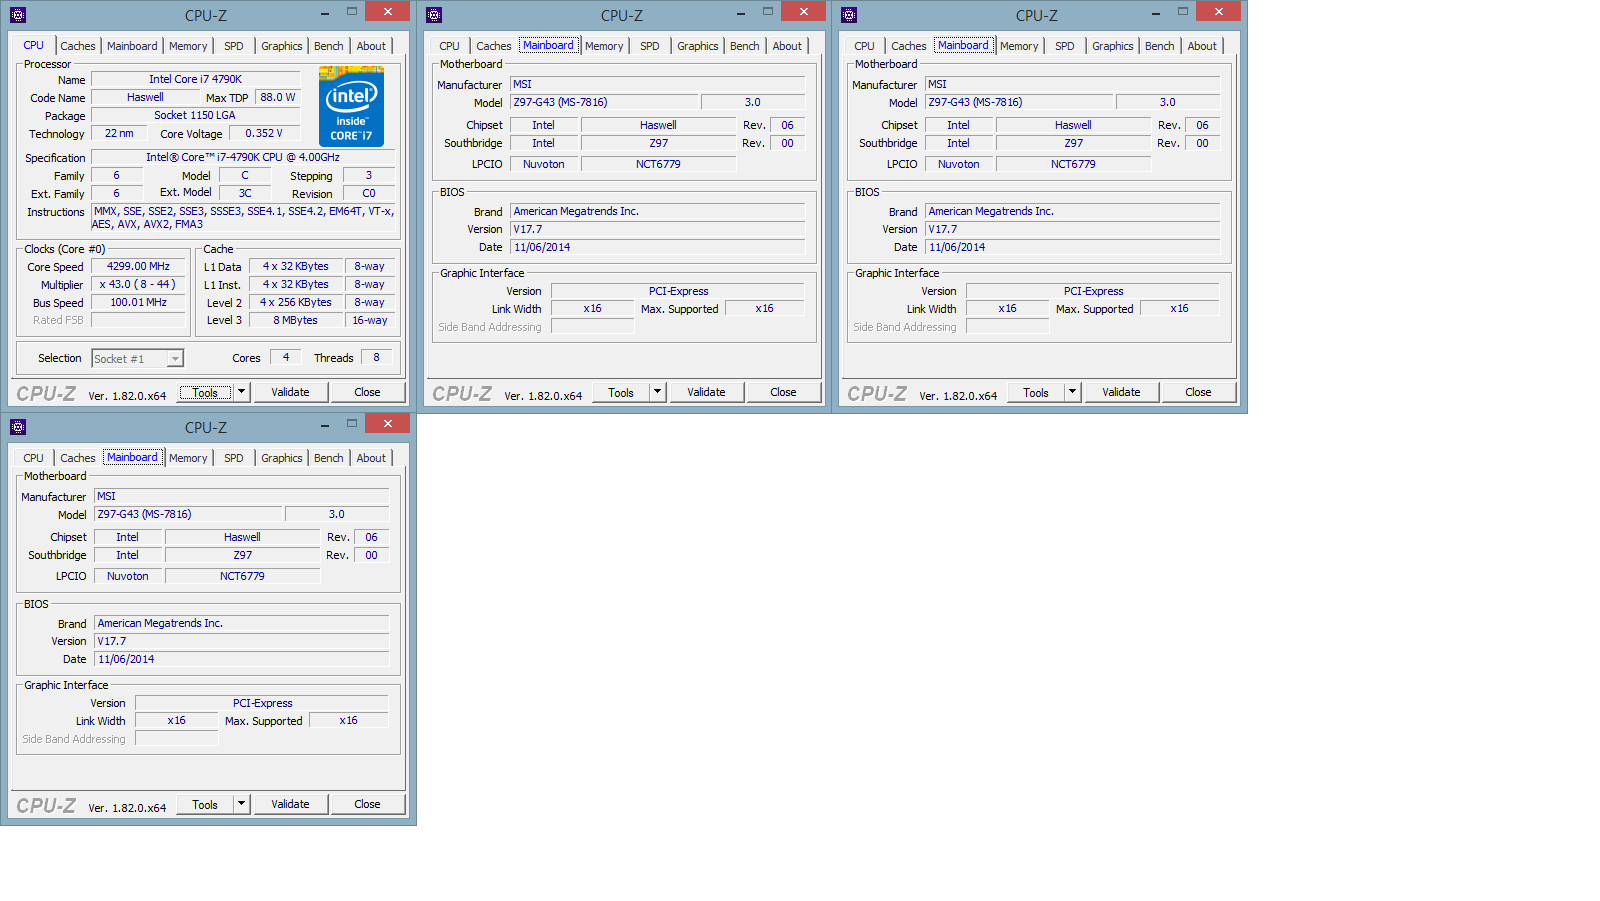The height and width of the screenshot is (901, 1600).
Task: Click the CPU-Z title bar icon of the bottom window
Action: [18, 427]
